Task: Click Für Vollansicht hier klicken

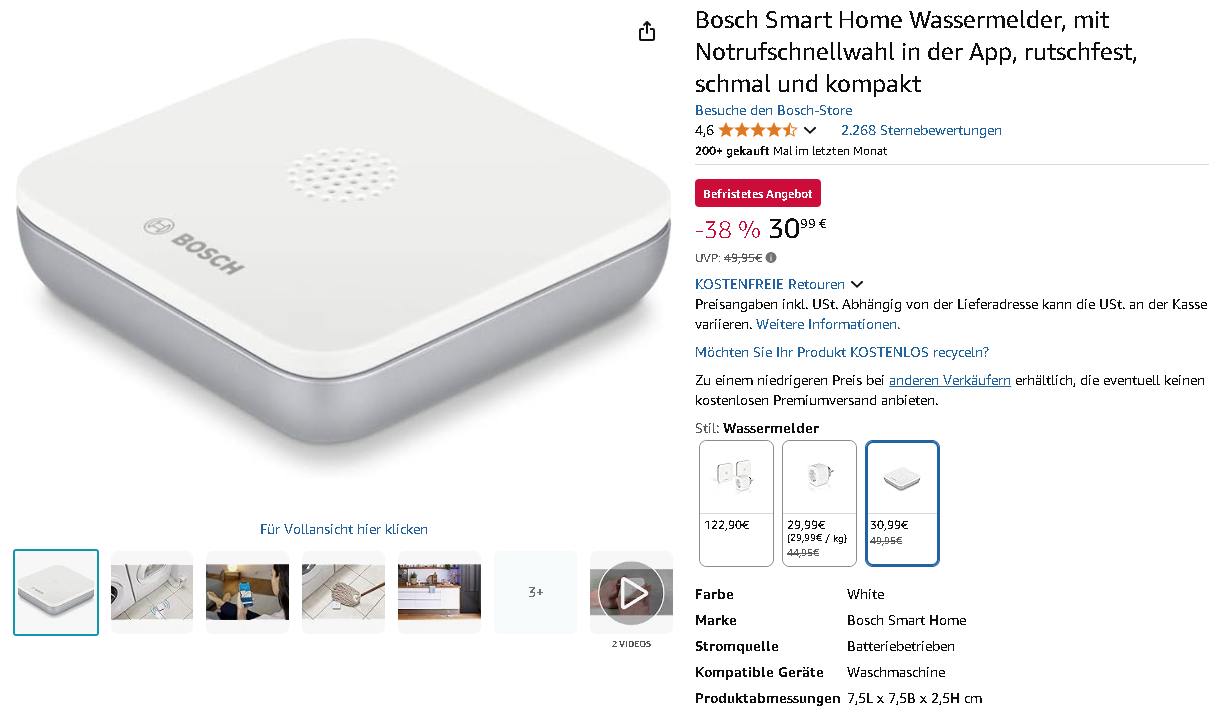Action: 344,529
